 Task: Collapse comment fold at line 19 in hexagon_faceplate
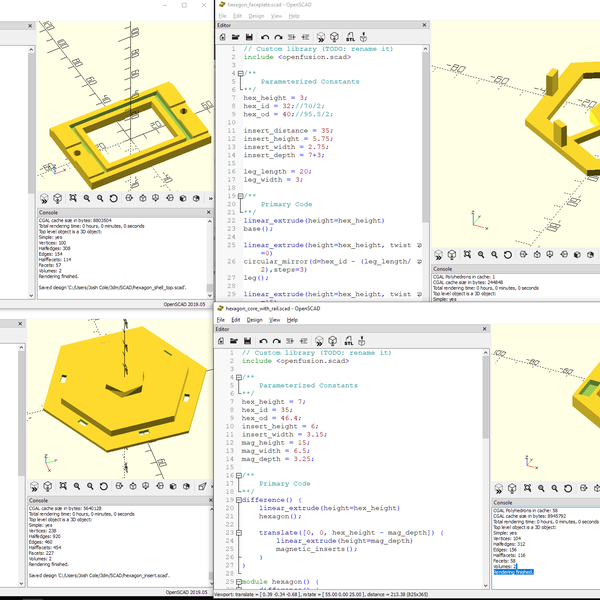tap(240, 196)
